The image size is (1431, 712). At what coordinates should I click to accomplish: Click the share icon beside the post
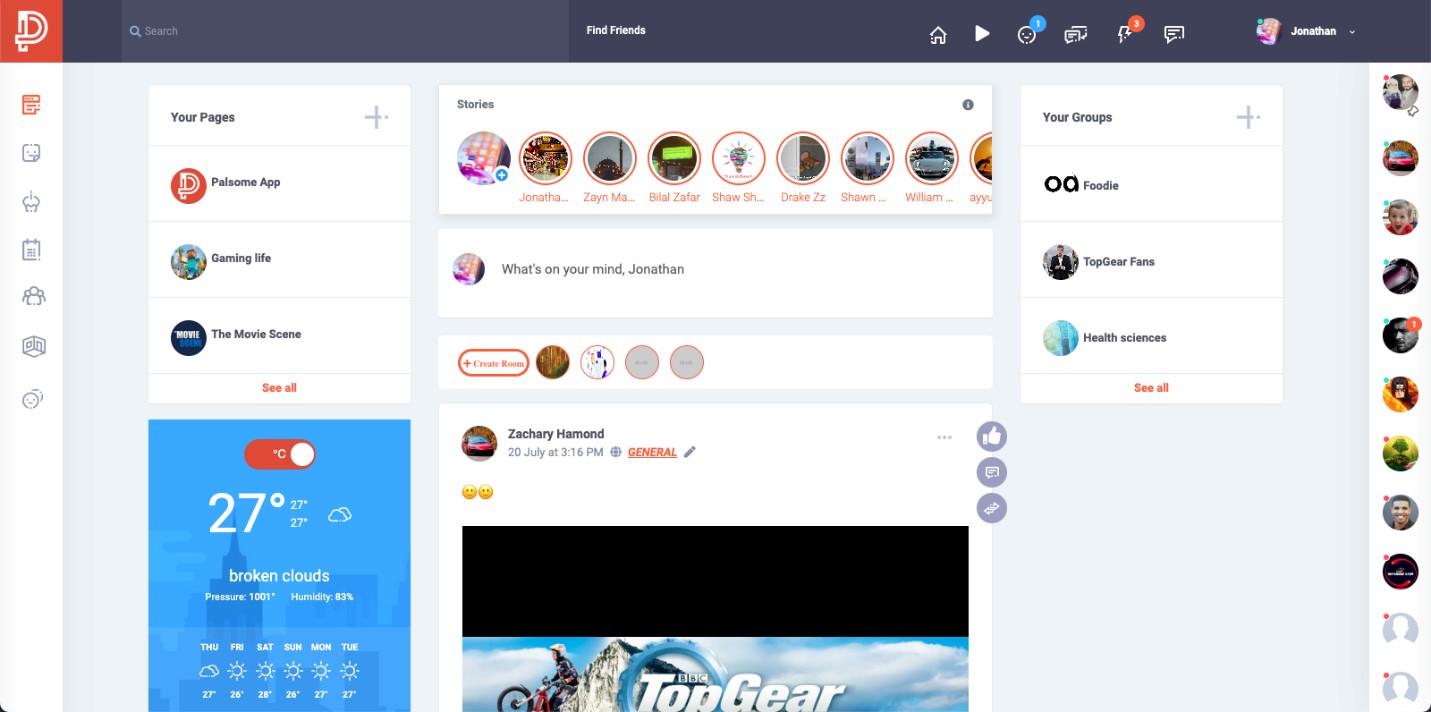coord(991,508)
